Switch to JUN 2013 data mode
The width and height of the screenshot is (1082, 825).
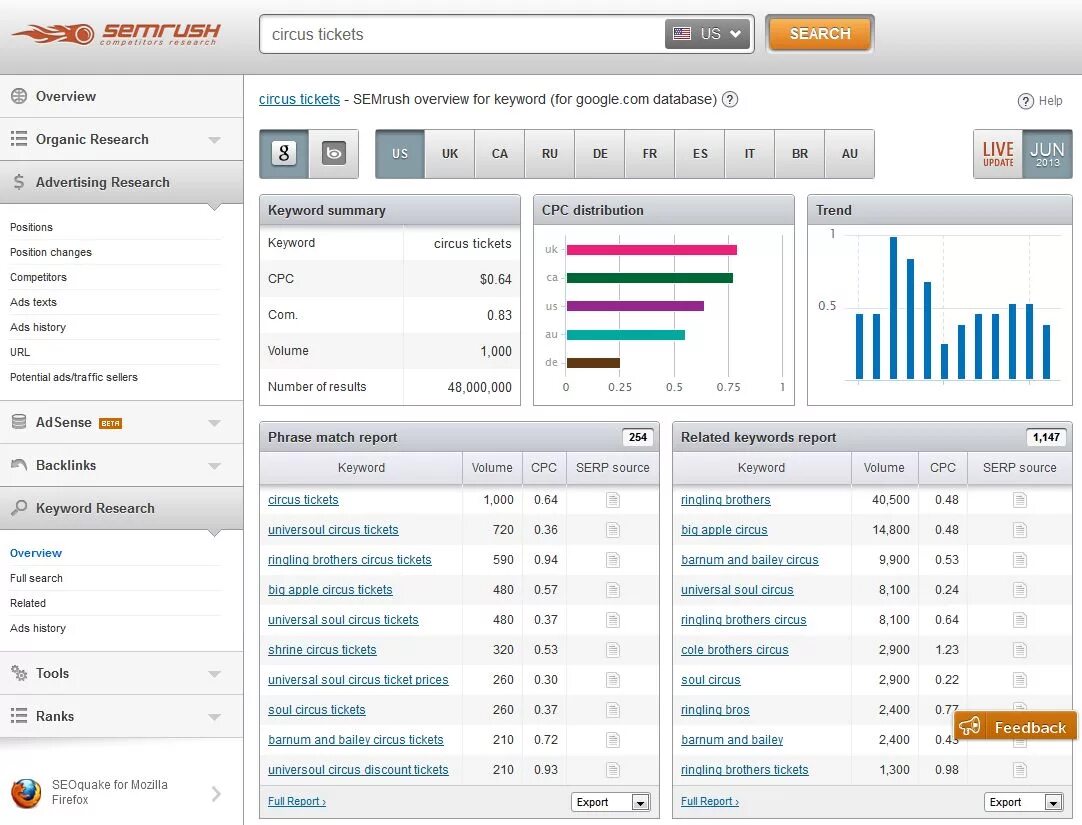1047,154
